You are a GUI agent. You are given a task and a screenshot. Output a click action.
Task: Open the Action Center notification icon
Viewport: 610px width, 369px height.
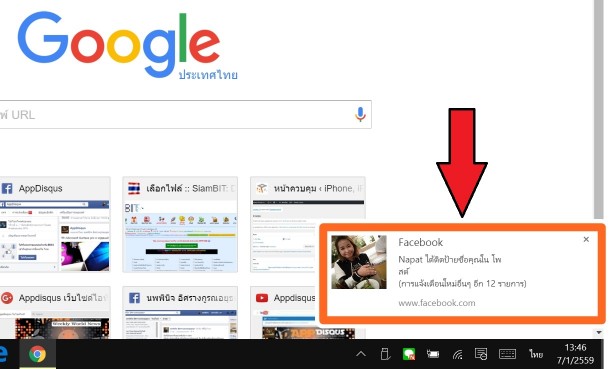click(x=481, y=354)
